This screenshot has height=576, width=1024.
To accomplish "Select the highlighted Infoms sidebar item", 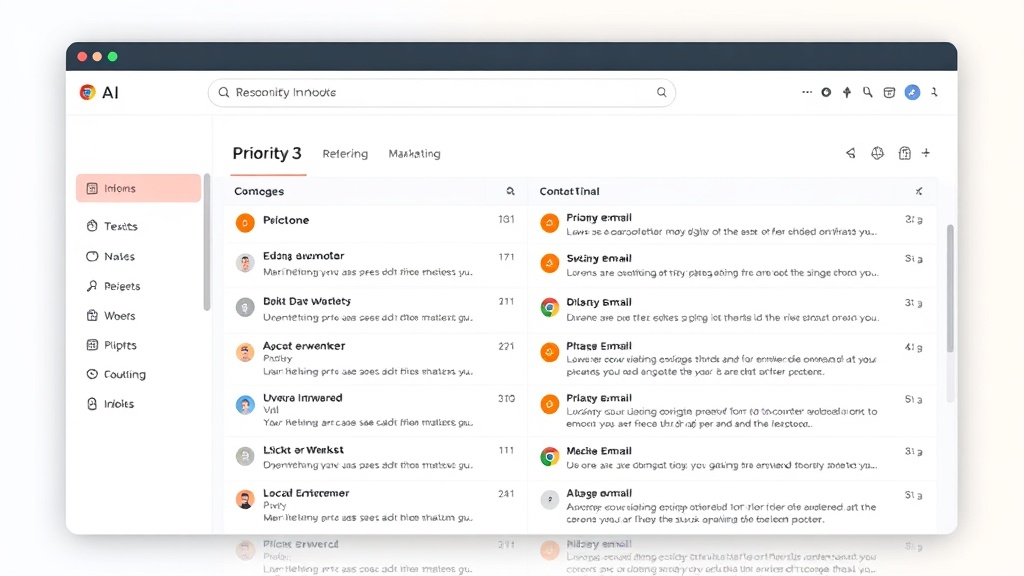I will (138, 188).
